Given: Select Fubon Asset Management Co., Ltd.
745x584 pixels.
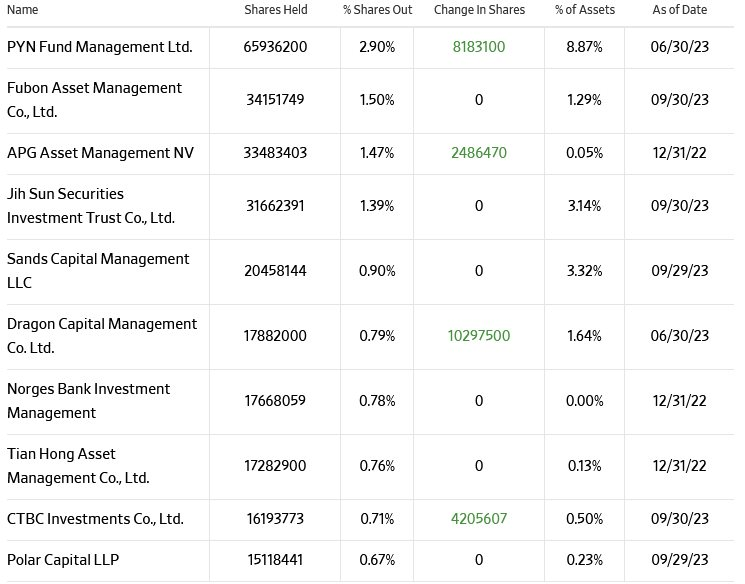Looking at the screenshot, I should click(94, 100).
